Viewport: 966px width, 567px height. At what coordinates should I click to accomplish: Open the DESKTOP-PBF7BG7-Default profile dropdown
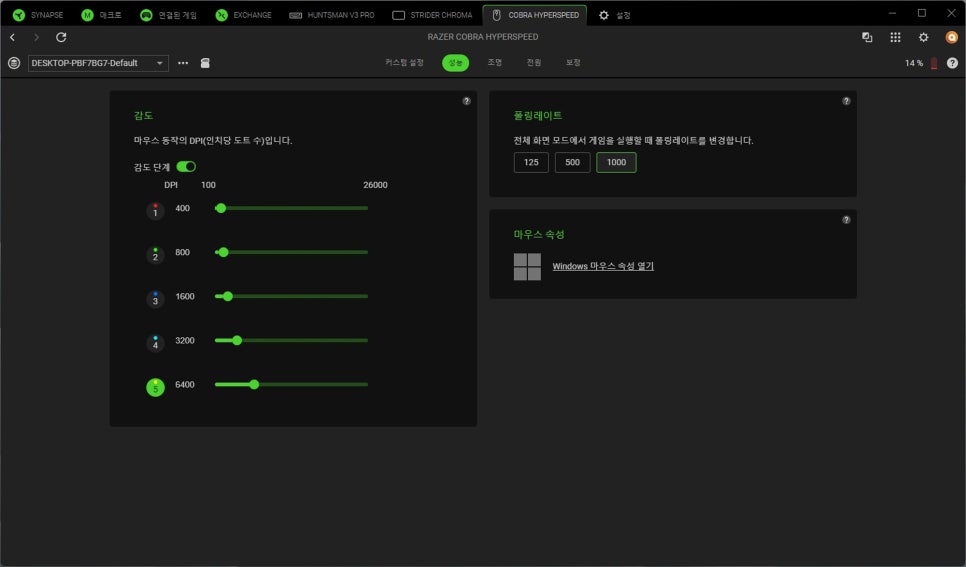pos(98,63)
